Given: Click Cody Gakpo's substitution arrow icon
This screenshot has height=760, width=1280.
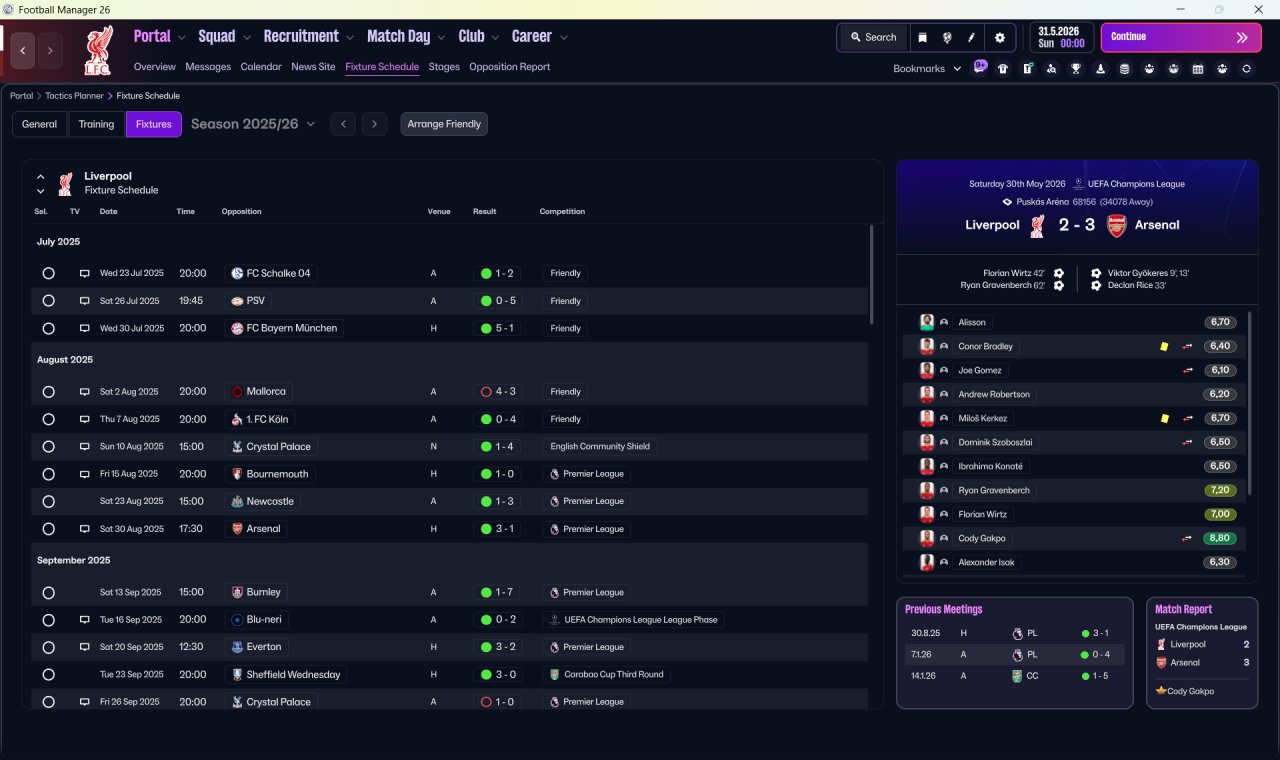Looking at the screenshot, I should [1187, 538].
